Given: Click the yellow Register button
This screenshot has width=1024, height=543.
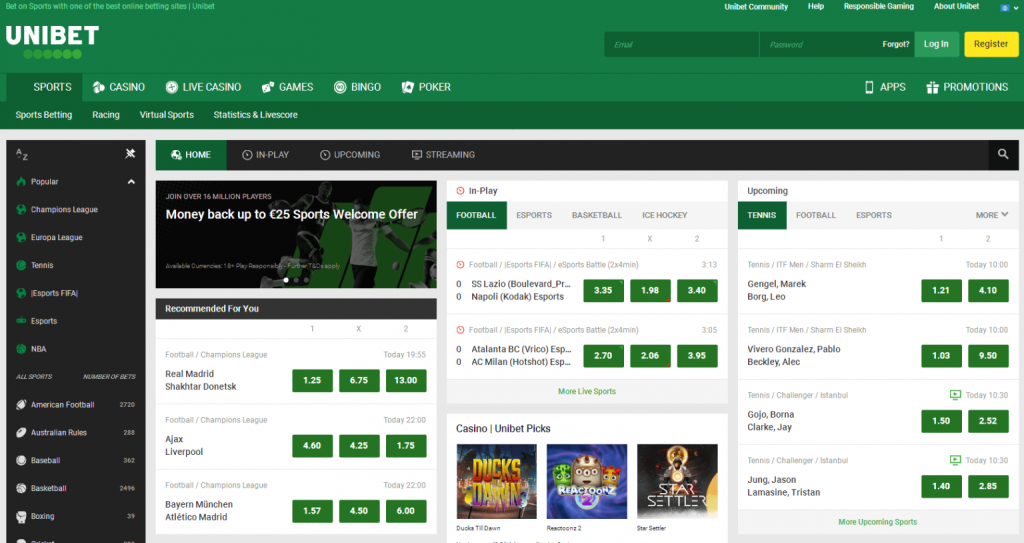Looking at the screenshot, I should 991,44.
